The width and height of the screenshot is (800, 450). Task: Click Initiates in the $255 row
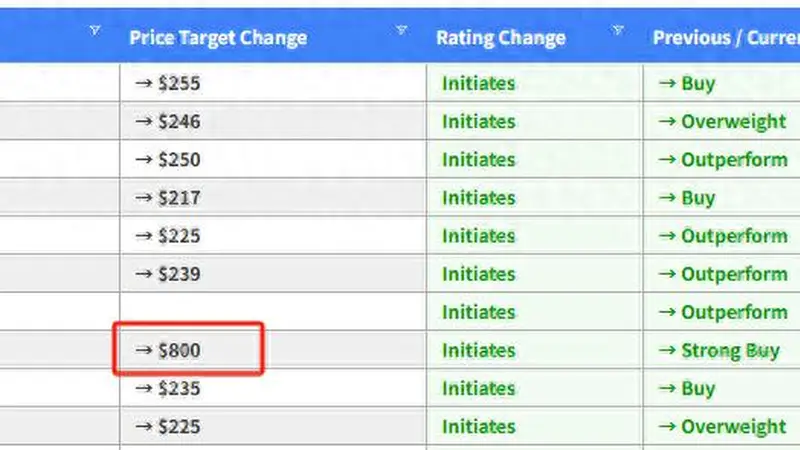tap(479, 83)
